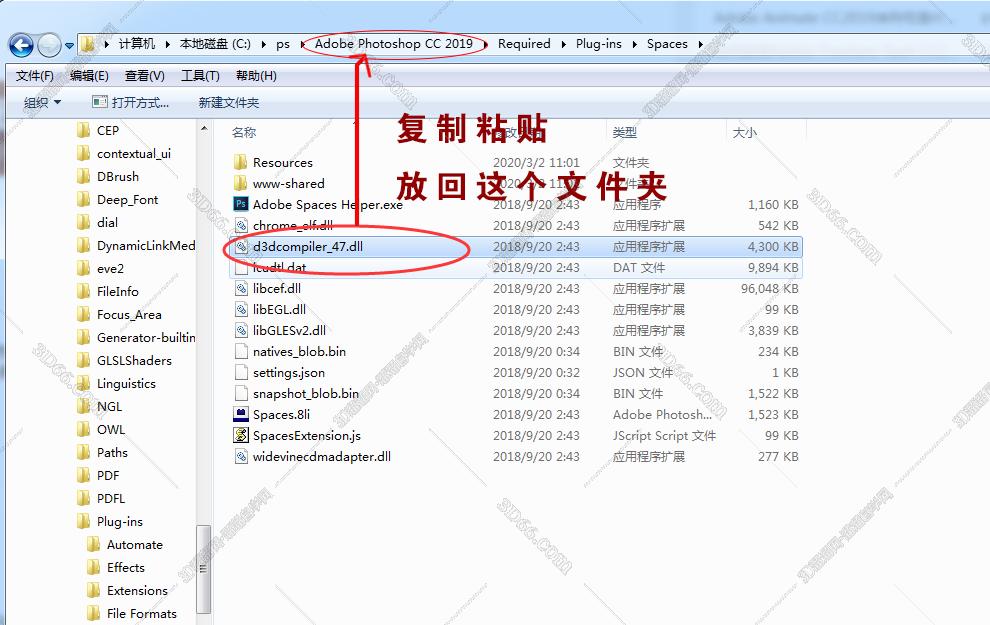
Task: Select the Deep_Font folder in the tree
Action: 117,199
